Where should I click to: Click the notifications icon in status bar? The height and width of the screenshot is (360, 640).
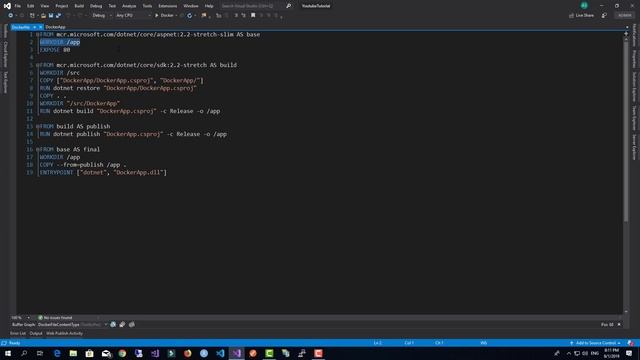631,343
